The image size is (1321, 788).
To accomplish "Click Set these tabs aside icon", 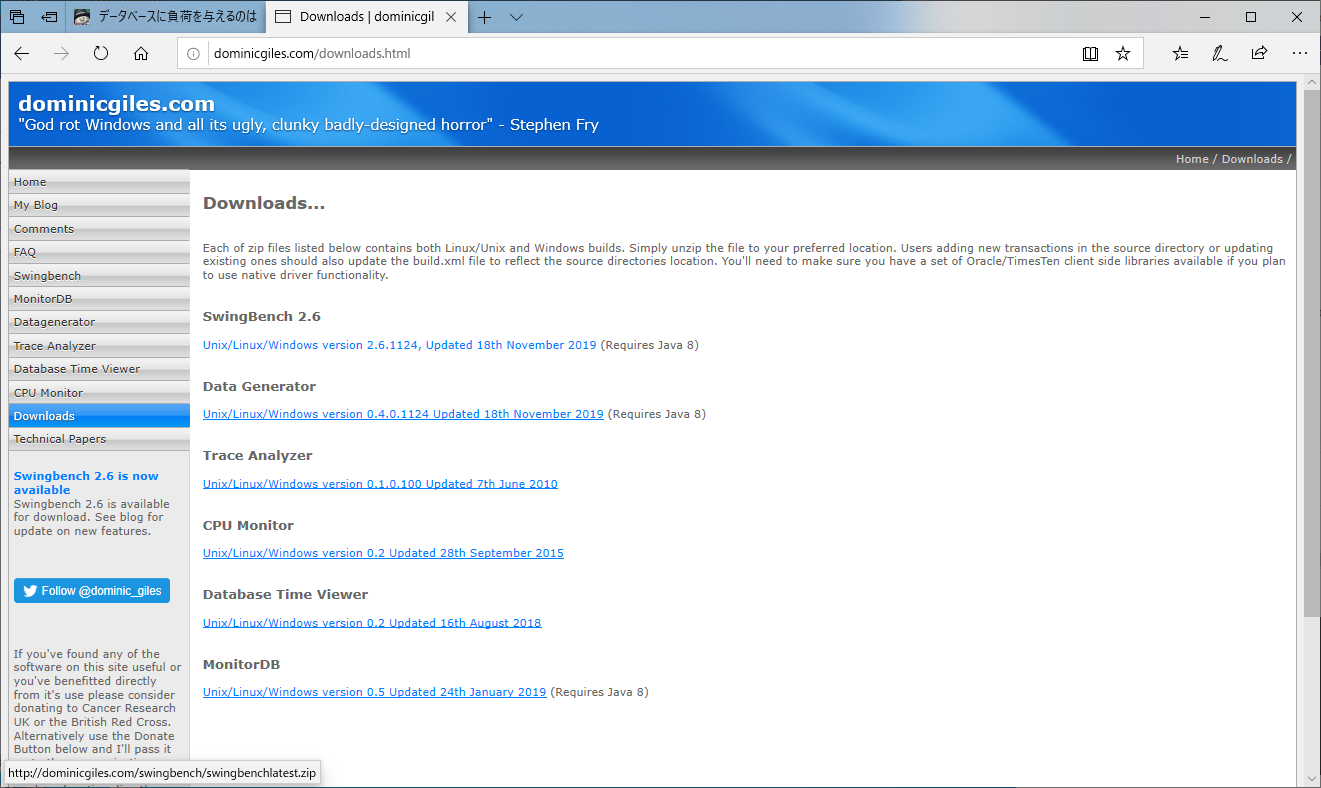I will [x=49, y=17].
